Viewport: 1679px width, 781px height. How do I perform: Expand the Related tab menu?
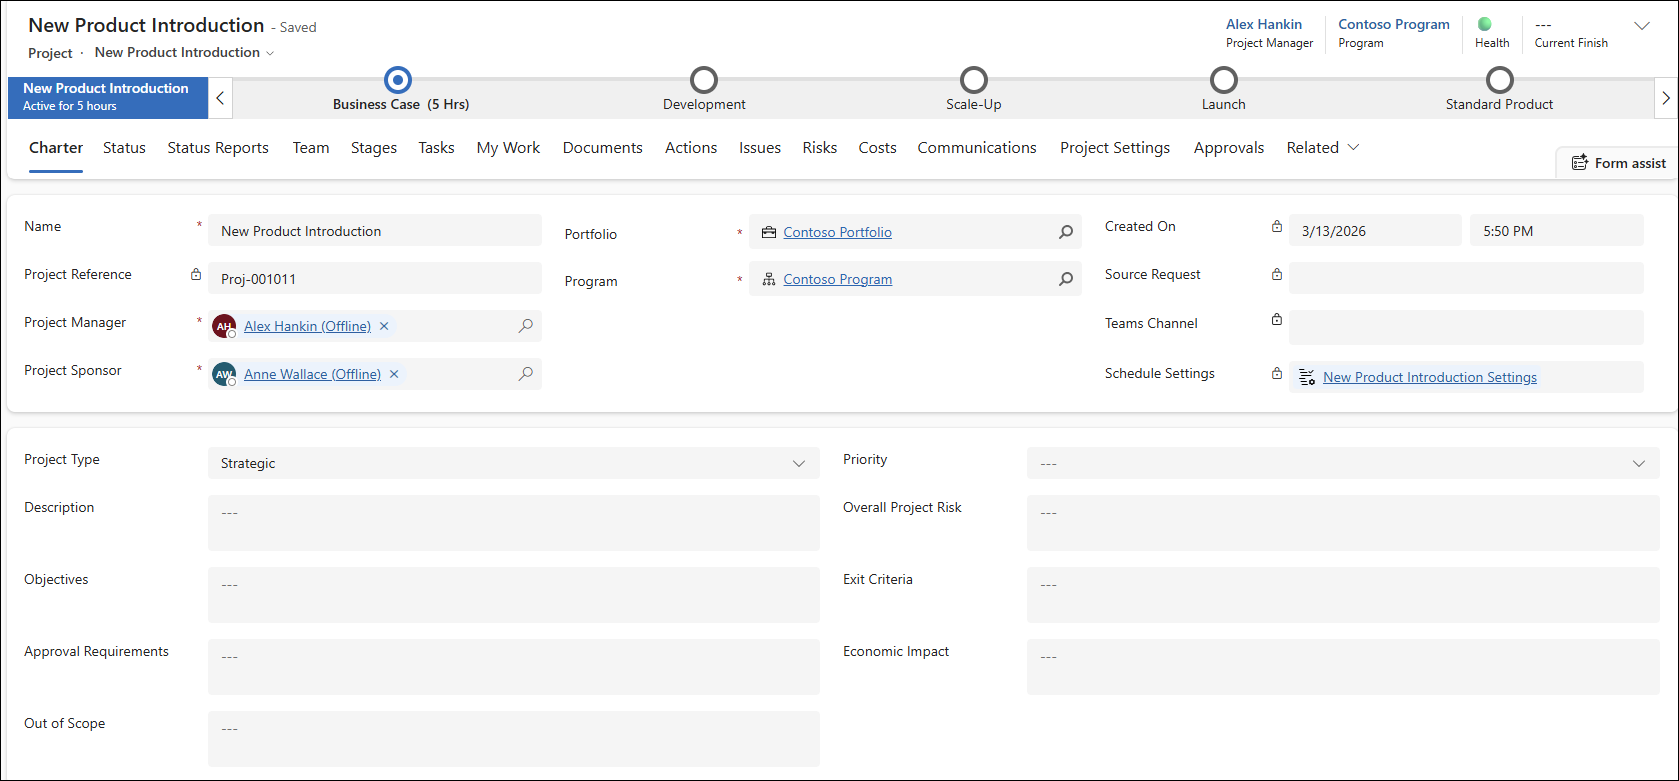pyautogui.click(x=1322, y=148)
